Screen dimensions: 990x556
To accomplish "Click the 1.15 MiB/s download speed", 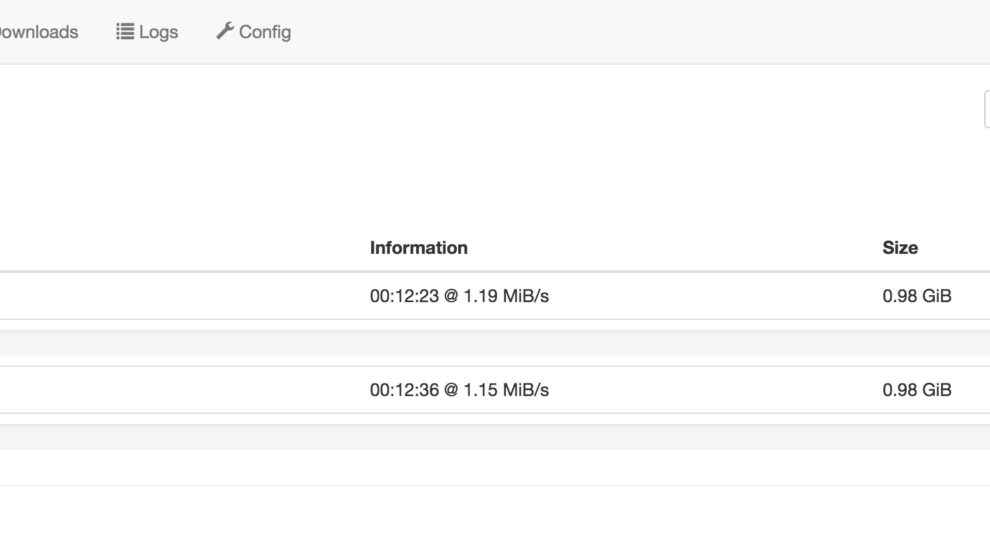I will coord(505,390).
